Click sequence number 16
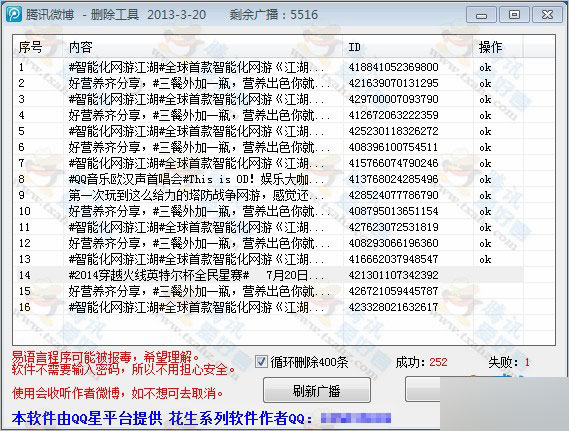The width and height of the screenshot is (569, 431). click(25, 307)
